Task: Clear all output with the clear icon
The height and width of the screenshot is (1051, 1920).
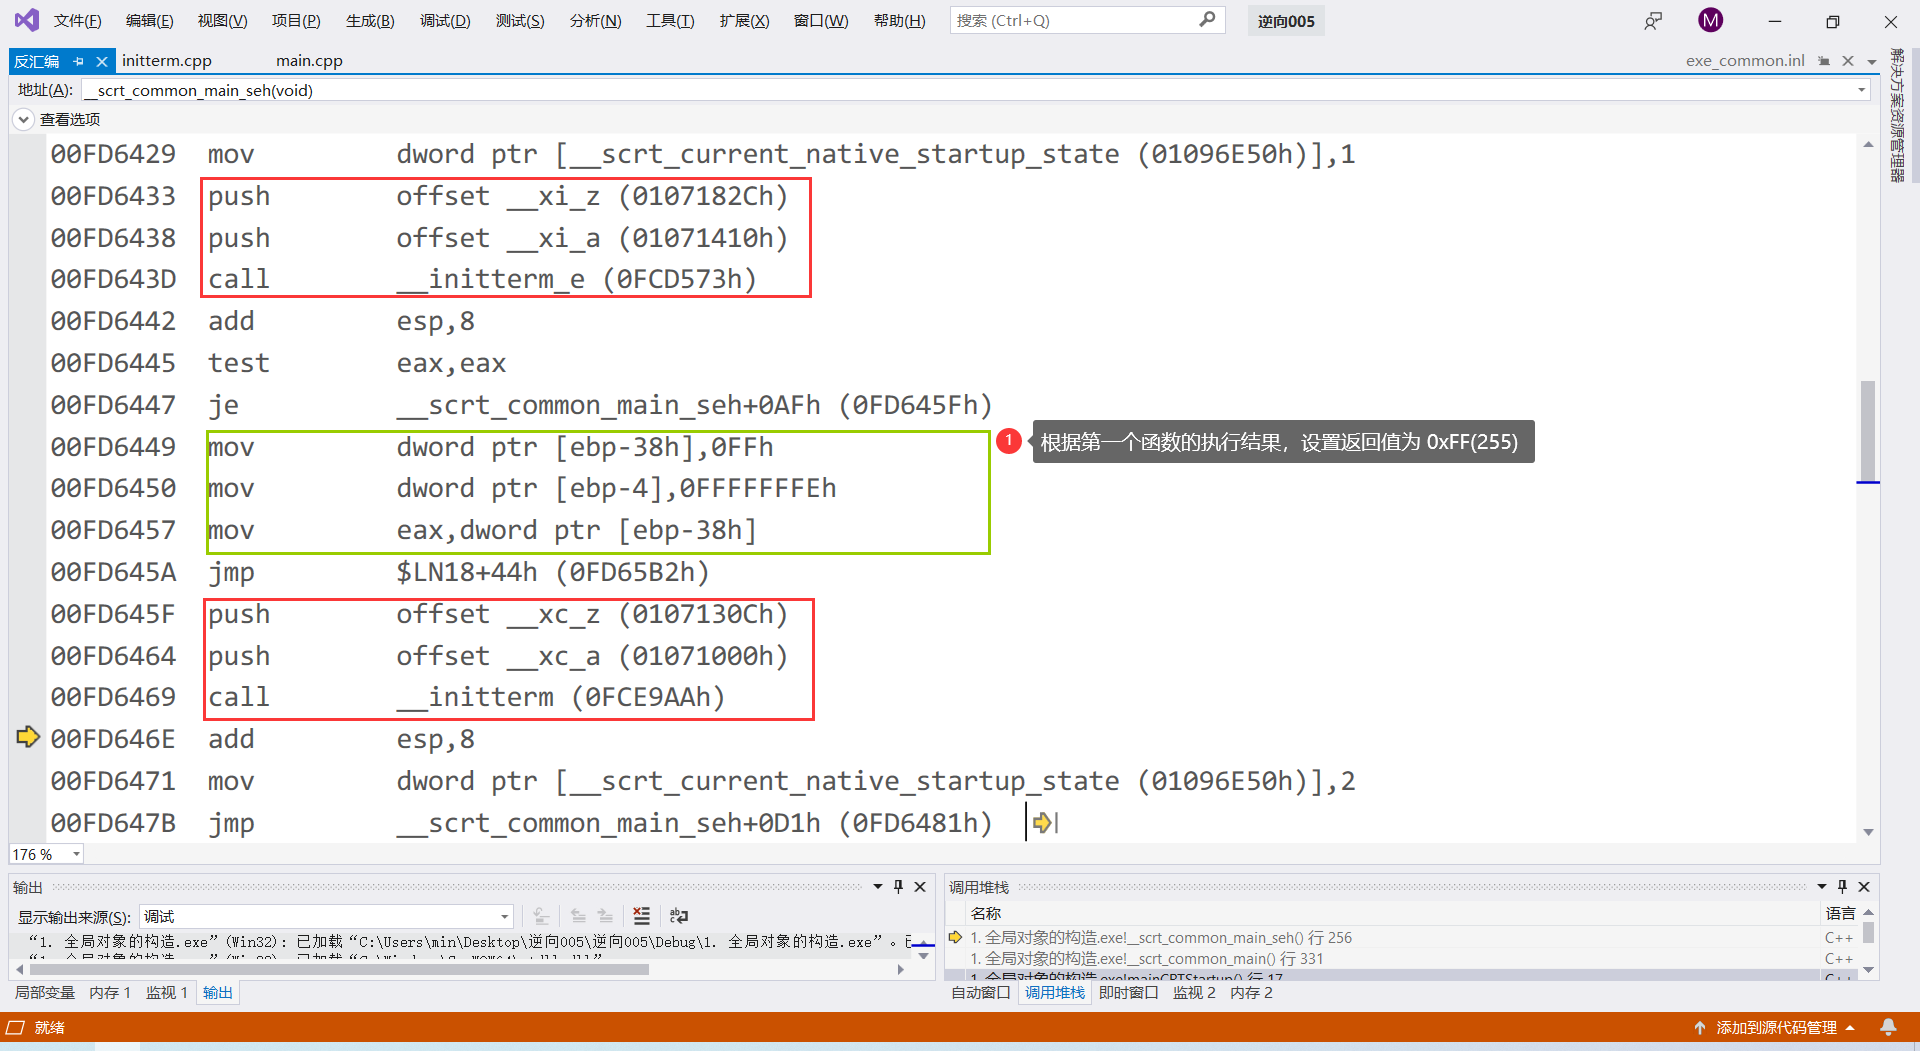Action: [642, 916]
